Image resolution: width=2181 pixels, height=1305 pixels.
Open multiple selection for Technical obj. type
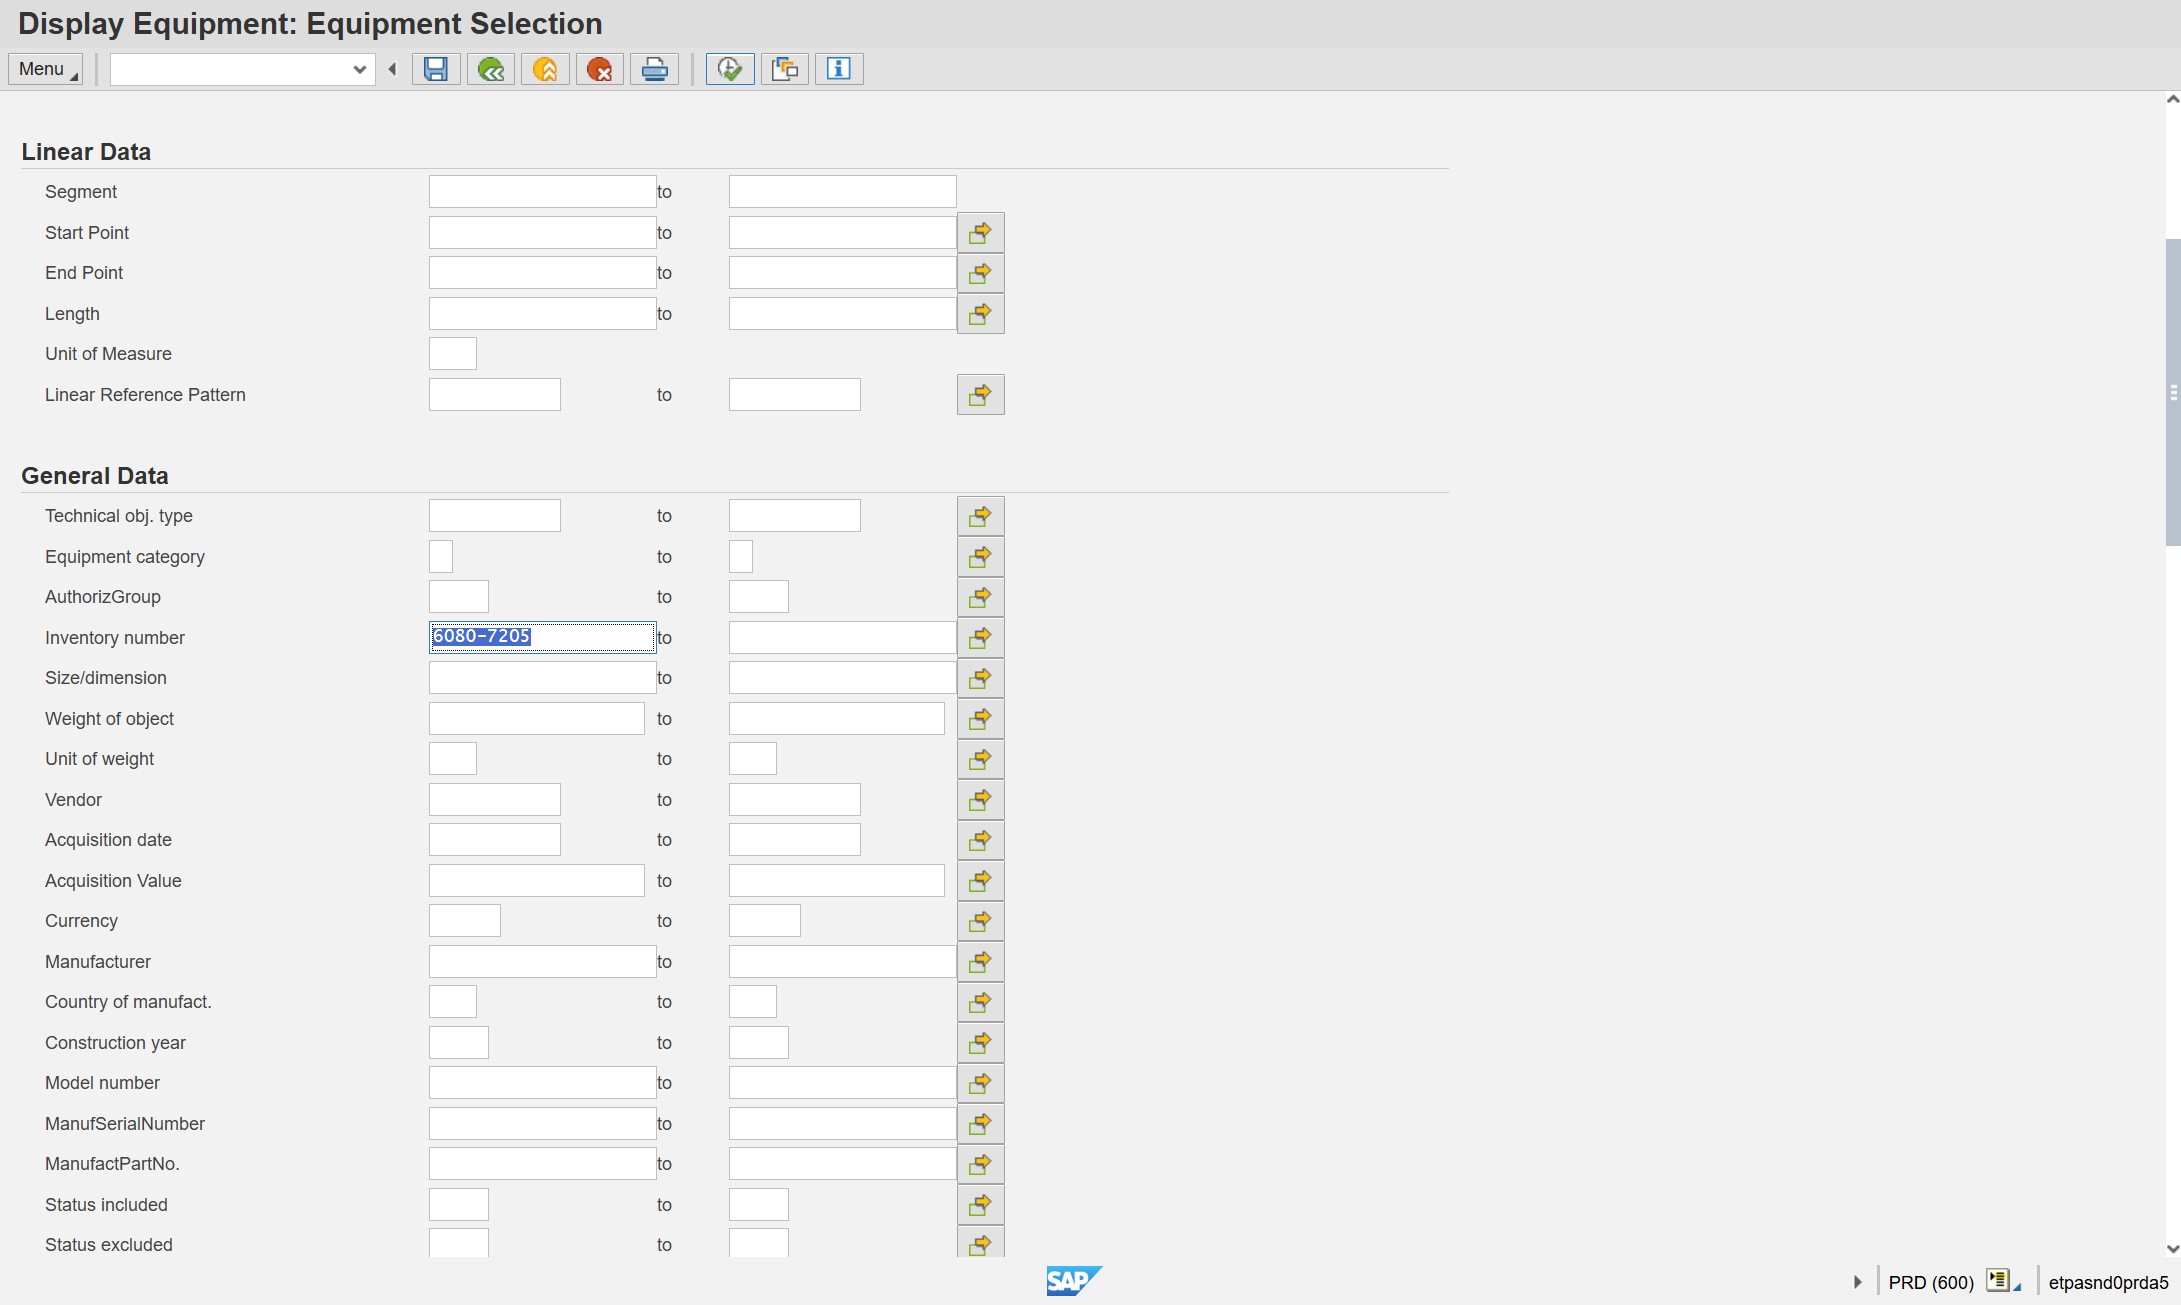[981, 516]
